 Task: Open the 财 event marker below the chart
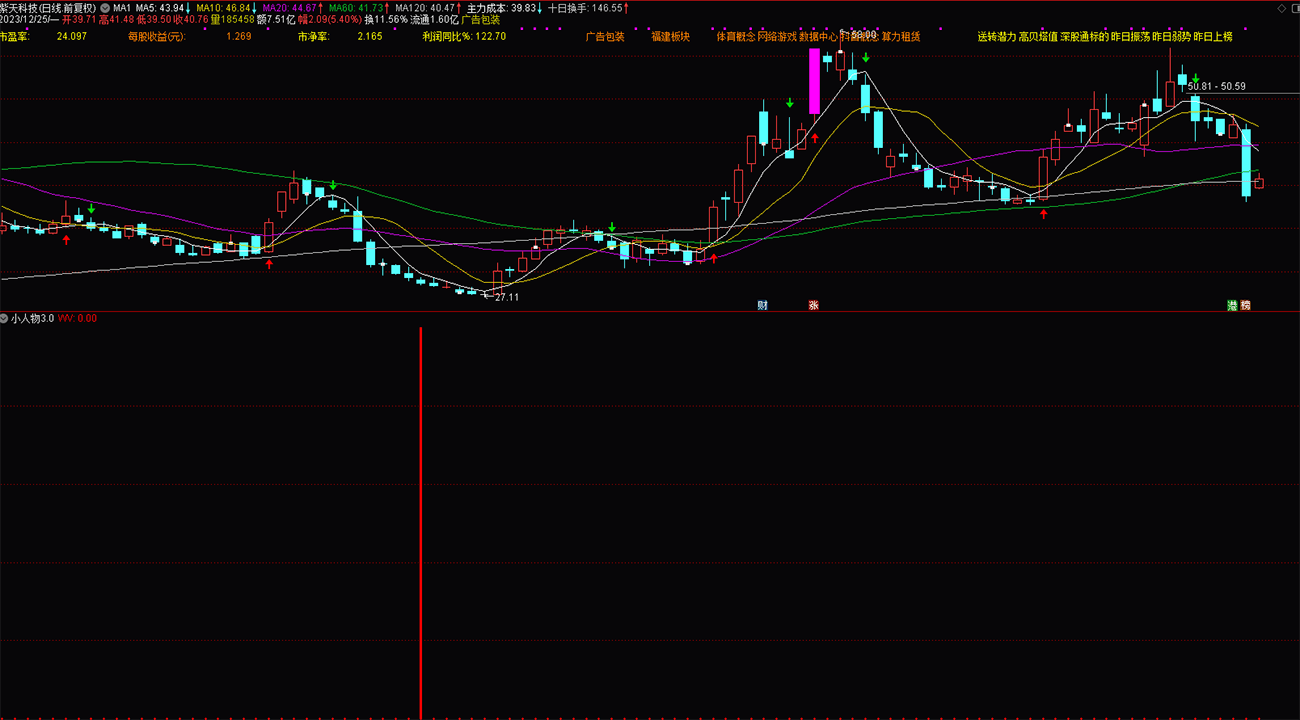click(x=763, y=305)
